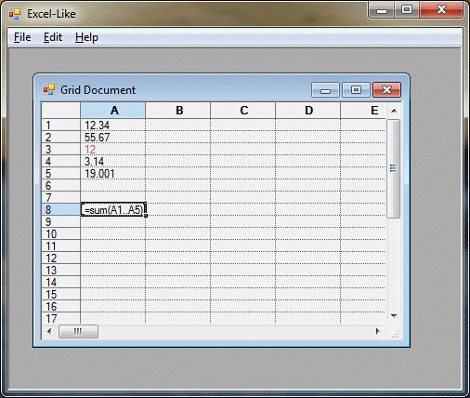The height and width of the screenshot is (398, 470).
Task: Select cell A1 with value 12.34
Action: point(113,125)
